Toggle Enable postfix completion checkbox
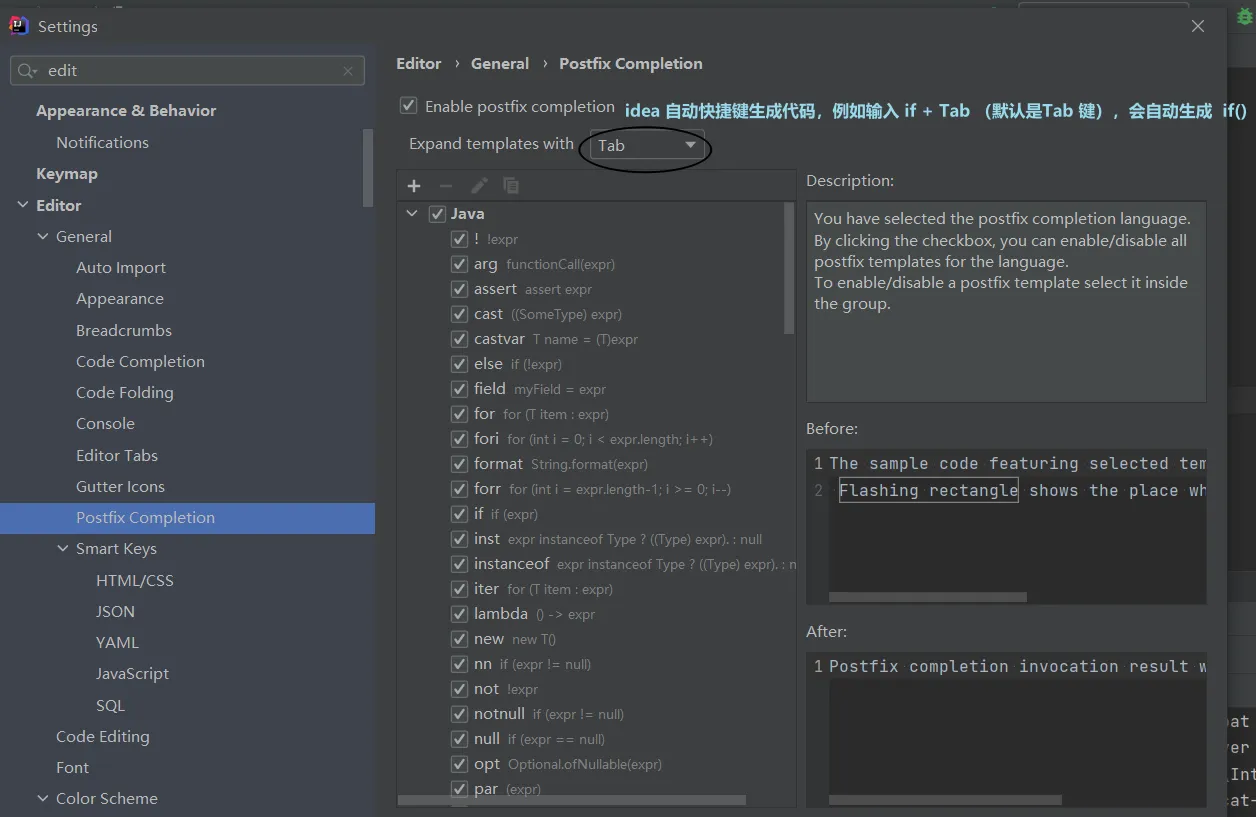Viewport: 1256px width, 817px height. tap(408, 106)
